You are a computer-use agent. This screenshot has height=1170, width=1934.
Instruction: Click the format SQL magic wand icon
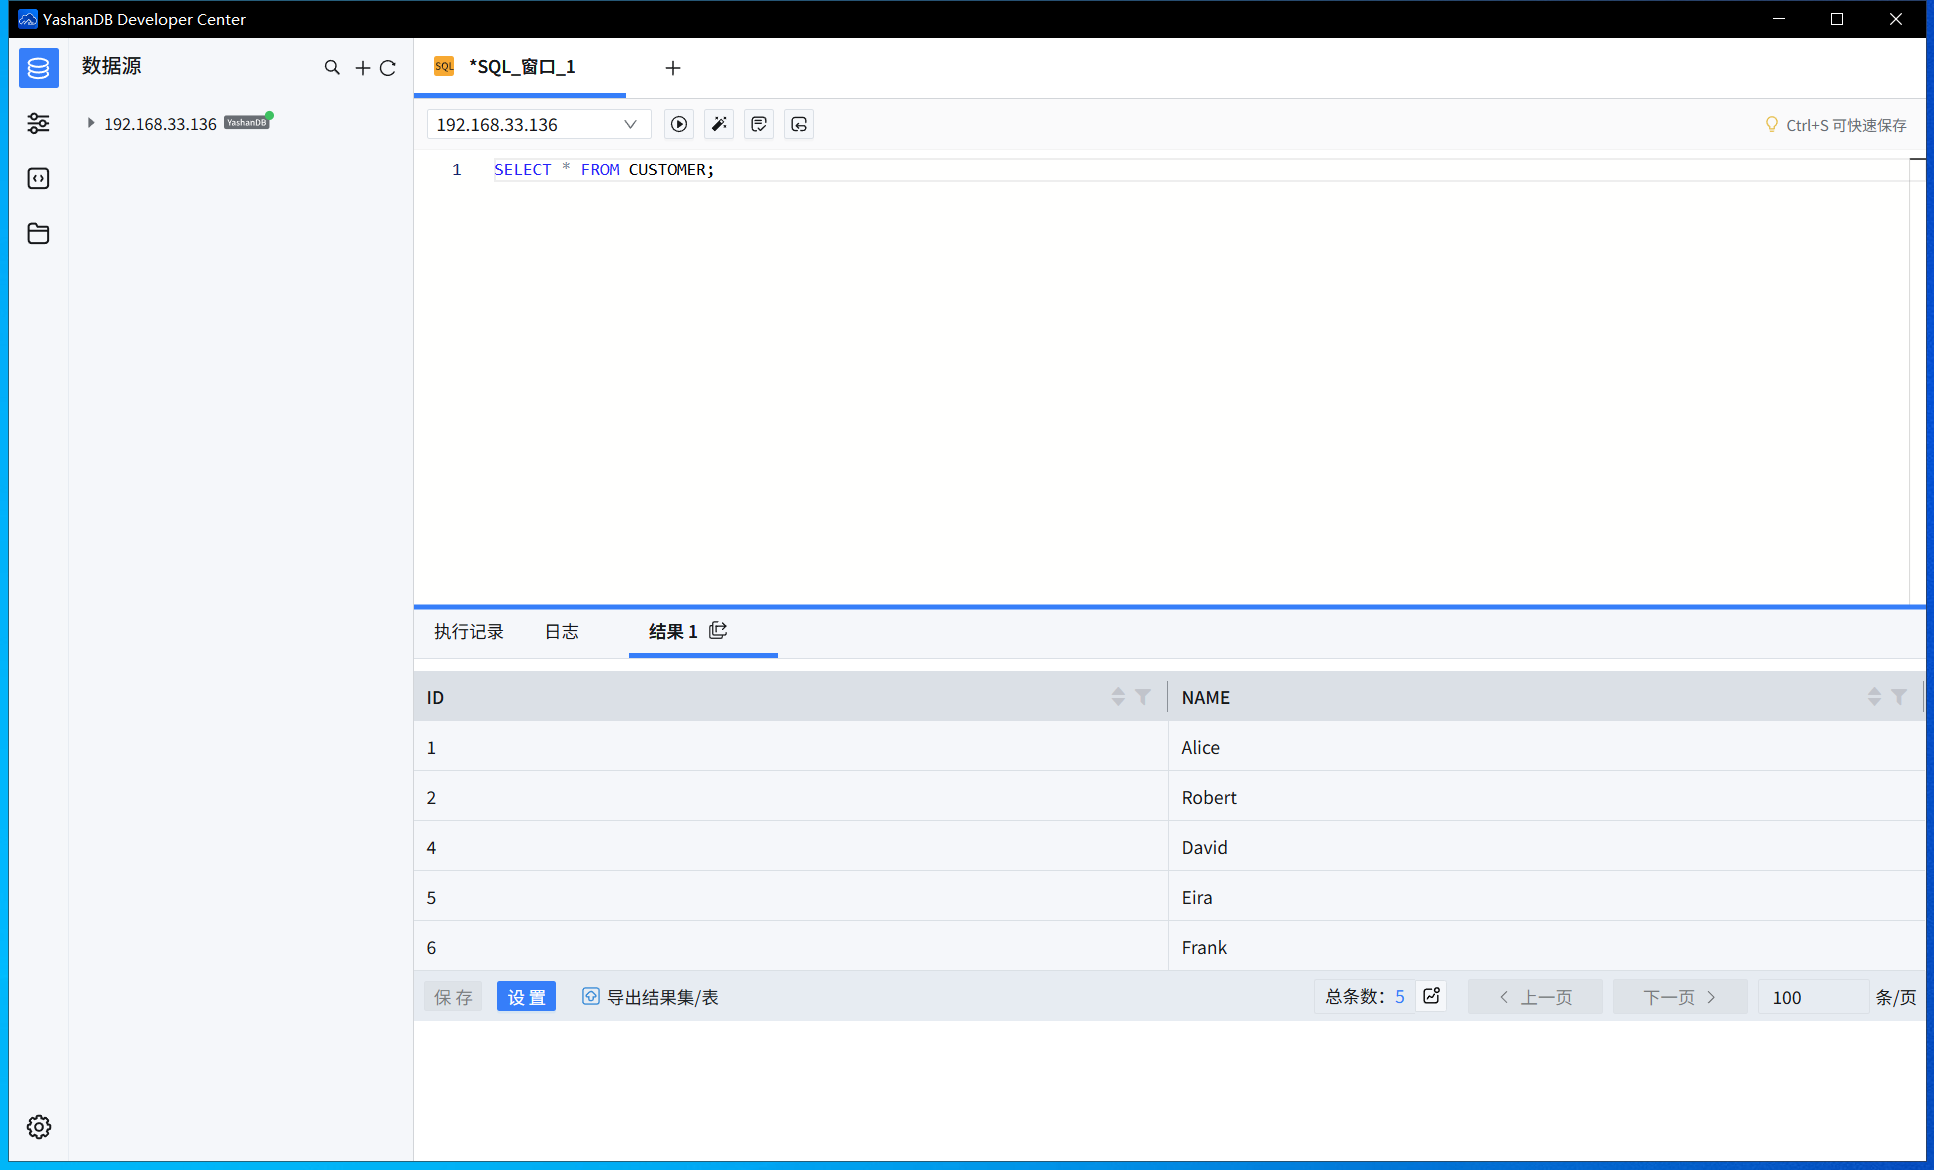pos(719,124)
